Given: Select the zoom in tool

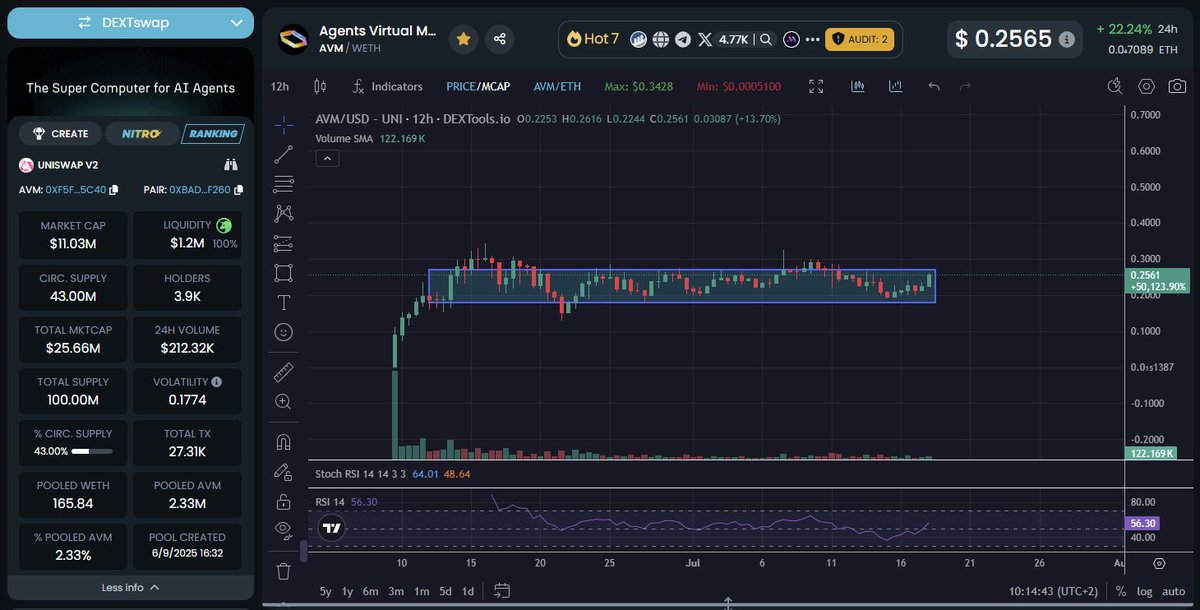Looking at the screenshot, I should pyautogui.click(x=283, y=401).
